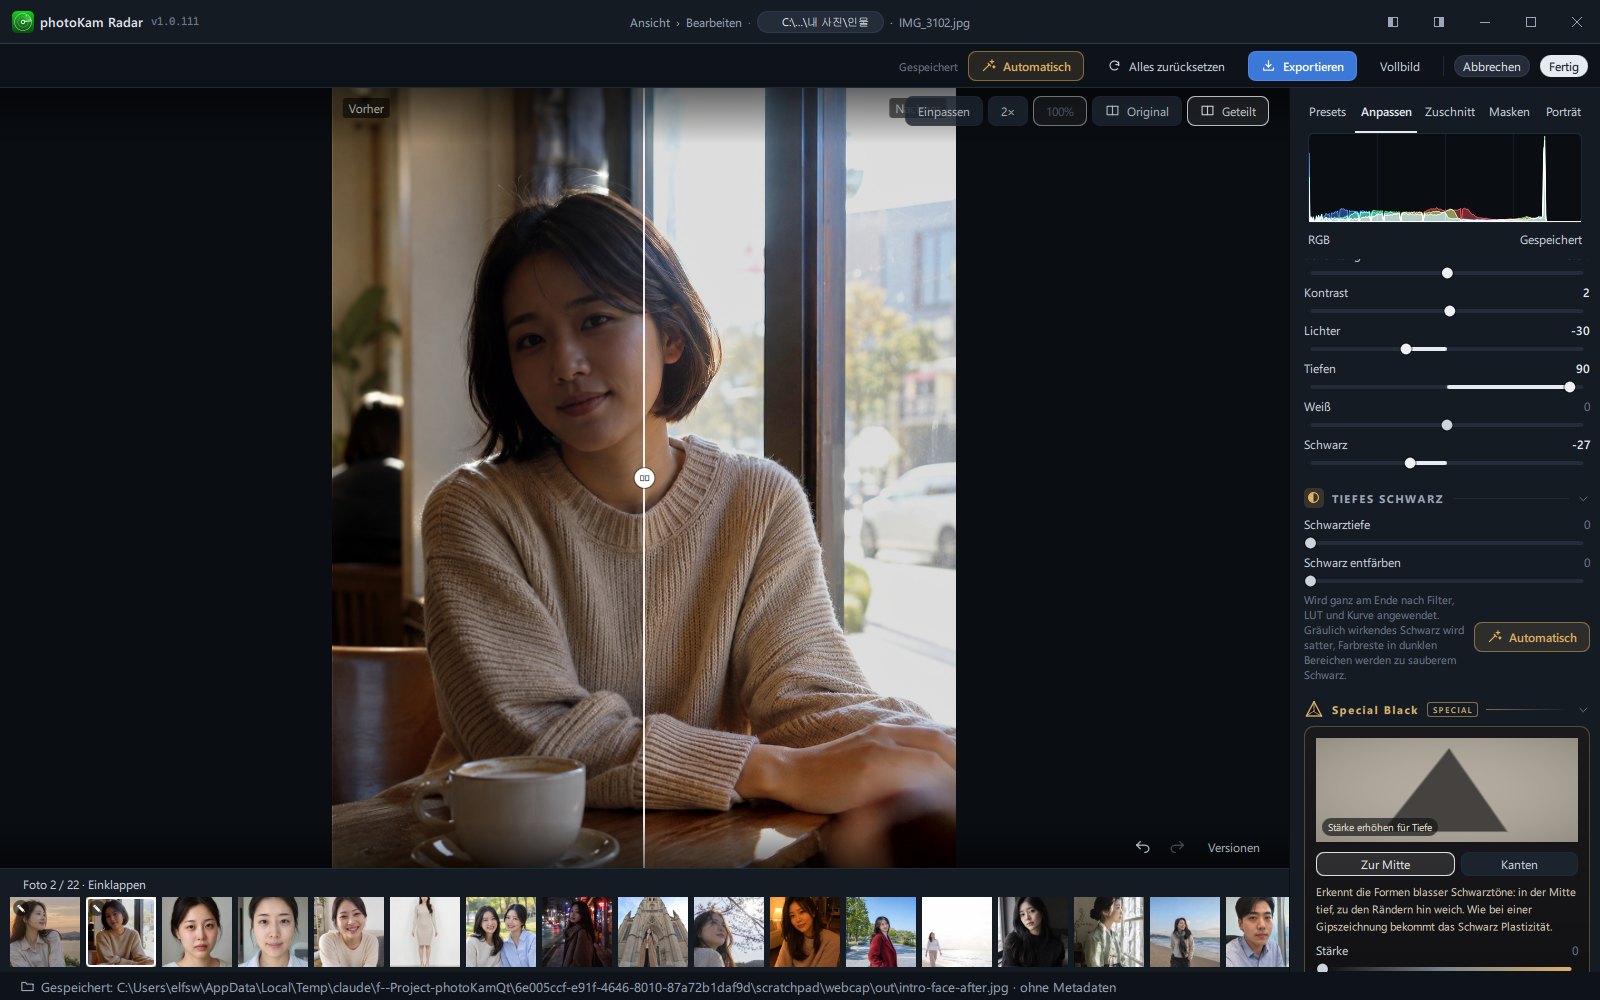The width and height of the screenshot is (1600, 1000).
Task: Toggle the 100% zoom button
Action: point(1060,111)
